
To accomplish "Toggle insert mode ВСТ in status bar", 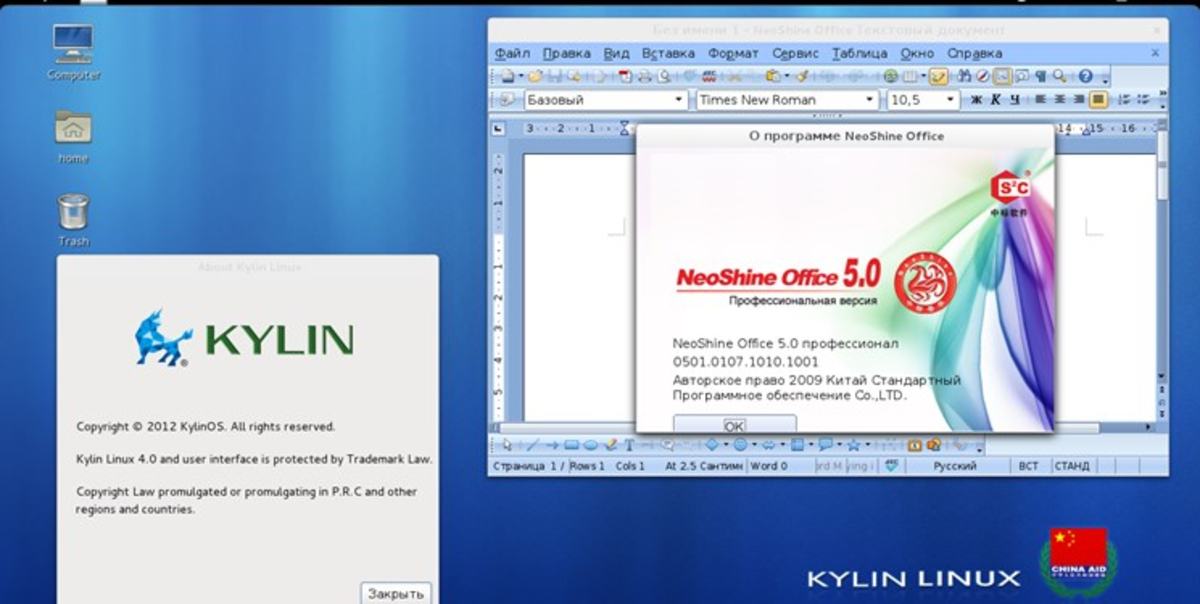I will pyautogui.click(x=1028, y=466).
